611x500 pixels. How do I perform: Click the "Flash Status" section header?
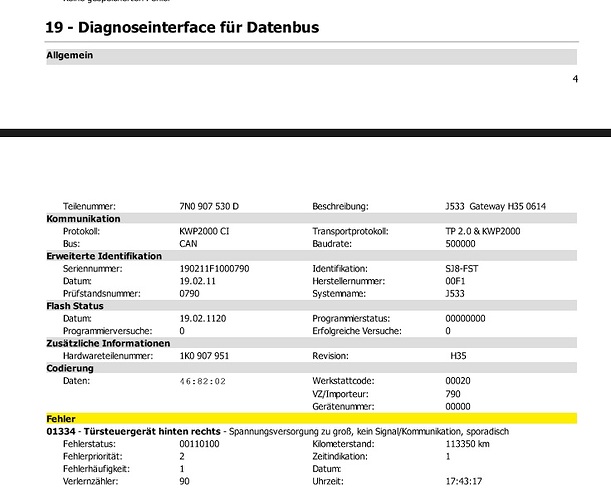coord(311,306)
